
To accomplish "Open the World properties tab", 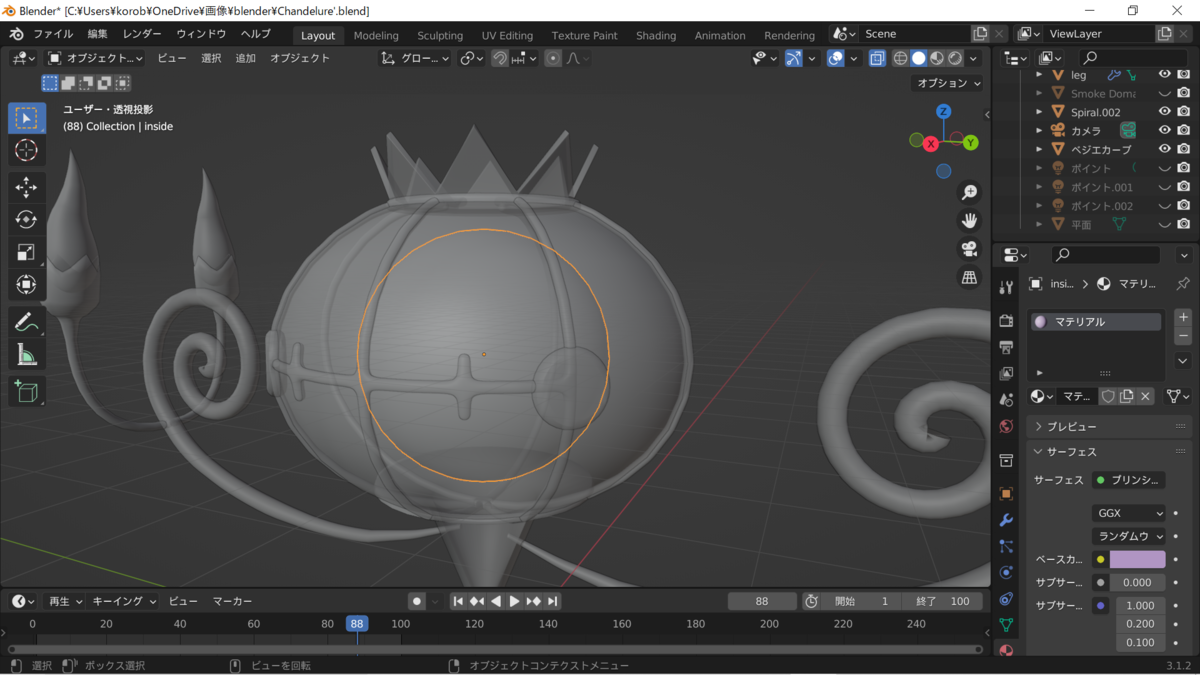I will pos(1006,427).
